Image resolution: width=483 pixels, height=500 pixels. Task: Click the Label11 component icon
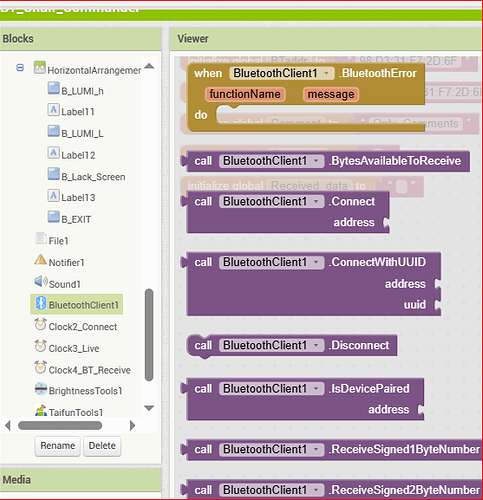pyautogui.click(x=53, y=110)
